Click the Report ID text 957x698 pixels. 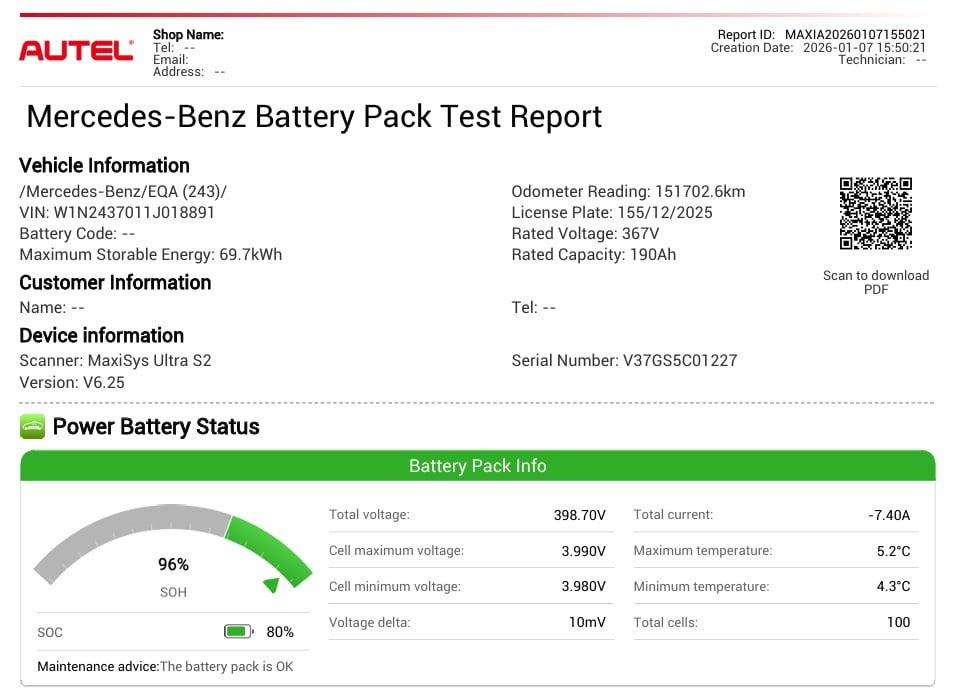pos(821,34)
